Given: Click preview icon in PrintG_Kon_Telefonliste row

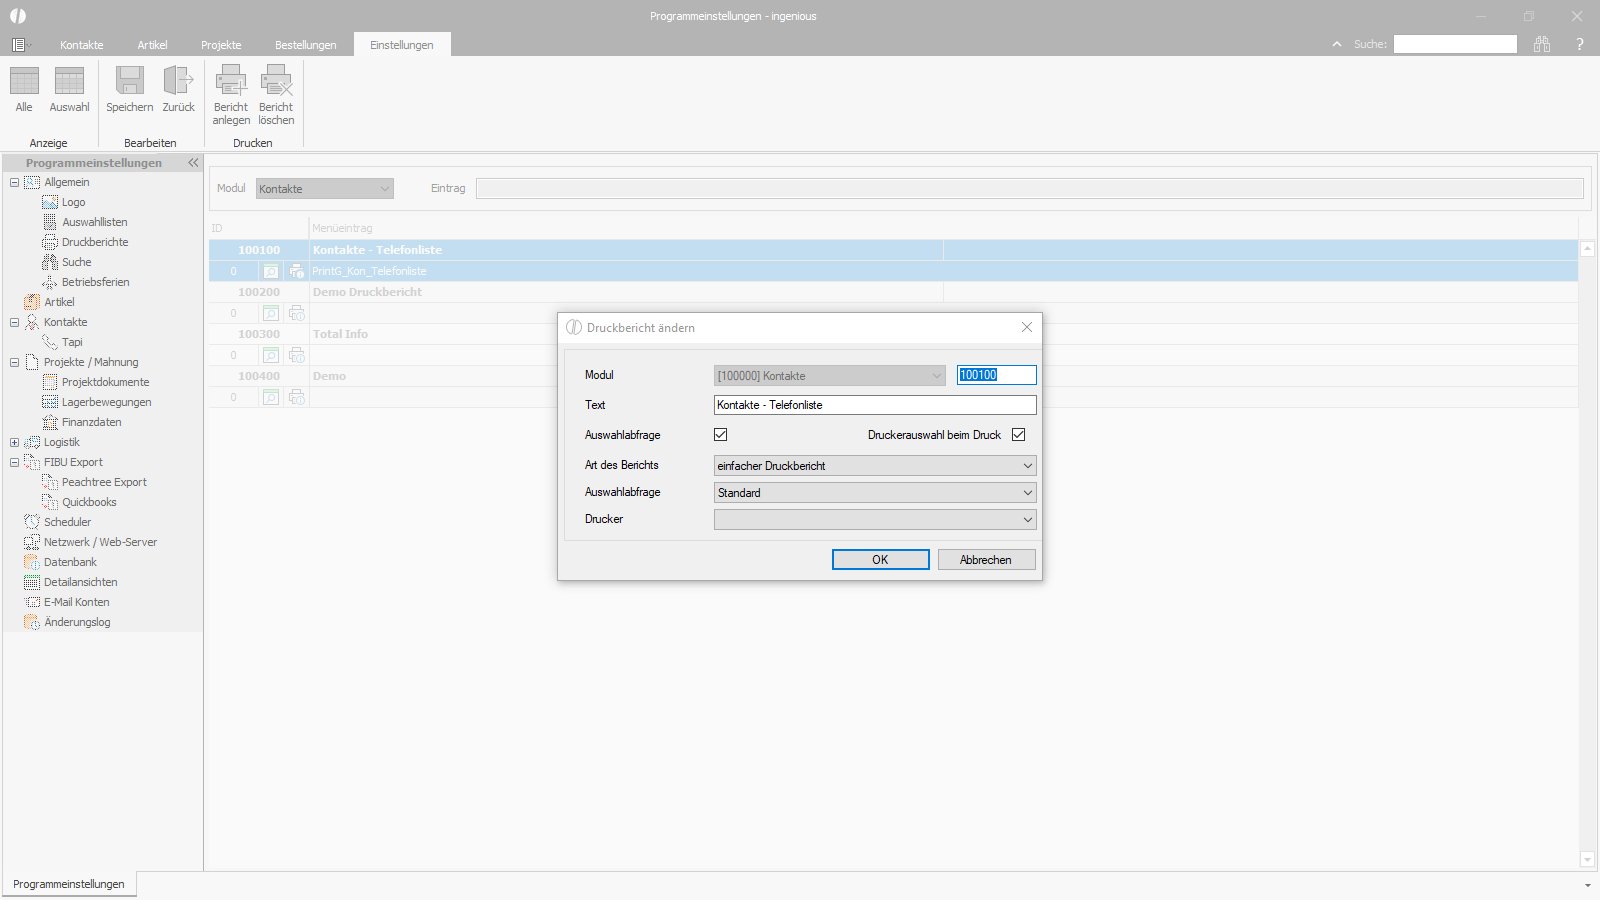Looking at the screenshot, I should (270, 271).
